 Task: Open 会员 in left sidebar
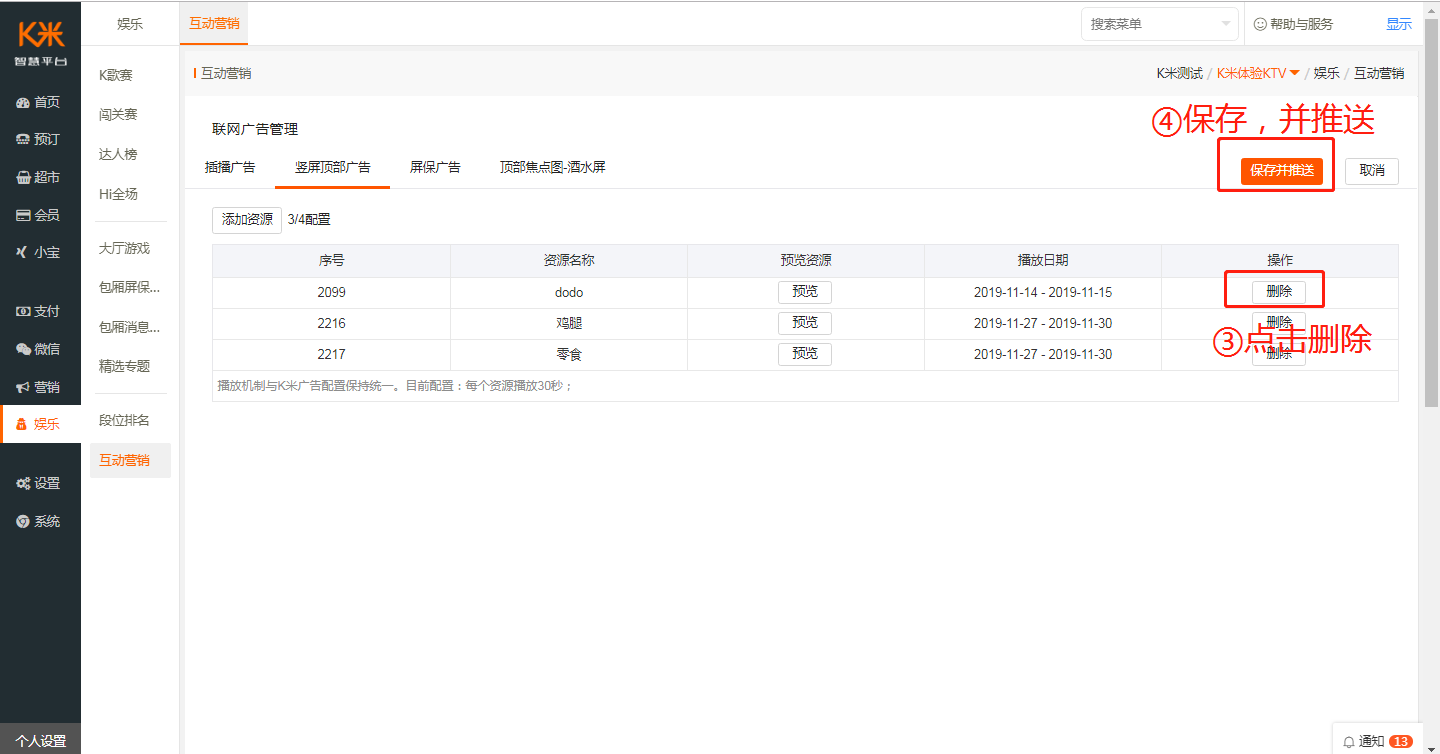pos(40,215)
